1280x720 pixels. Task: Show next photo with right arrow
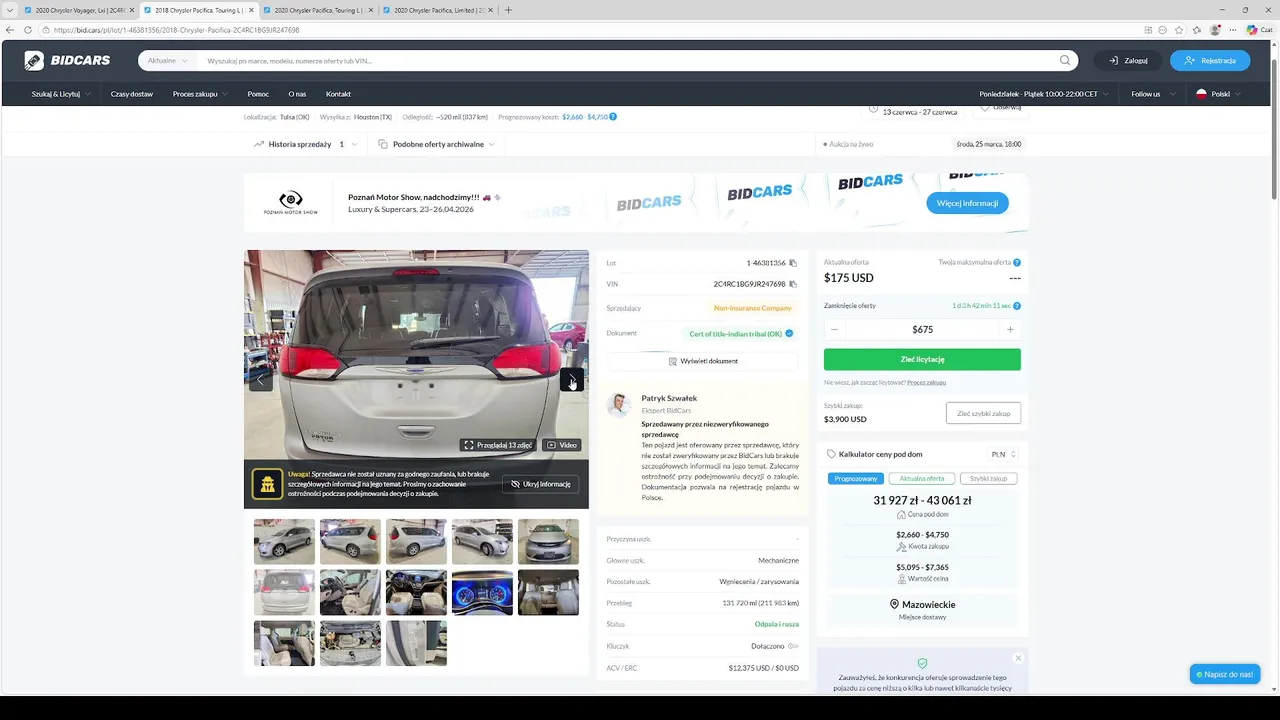point(572,380)
